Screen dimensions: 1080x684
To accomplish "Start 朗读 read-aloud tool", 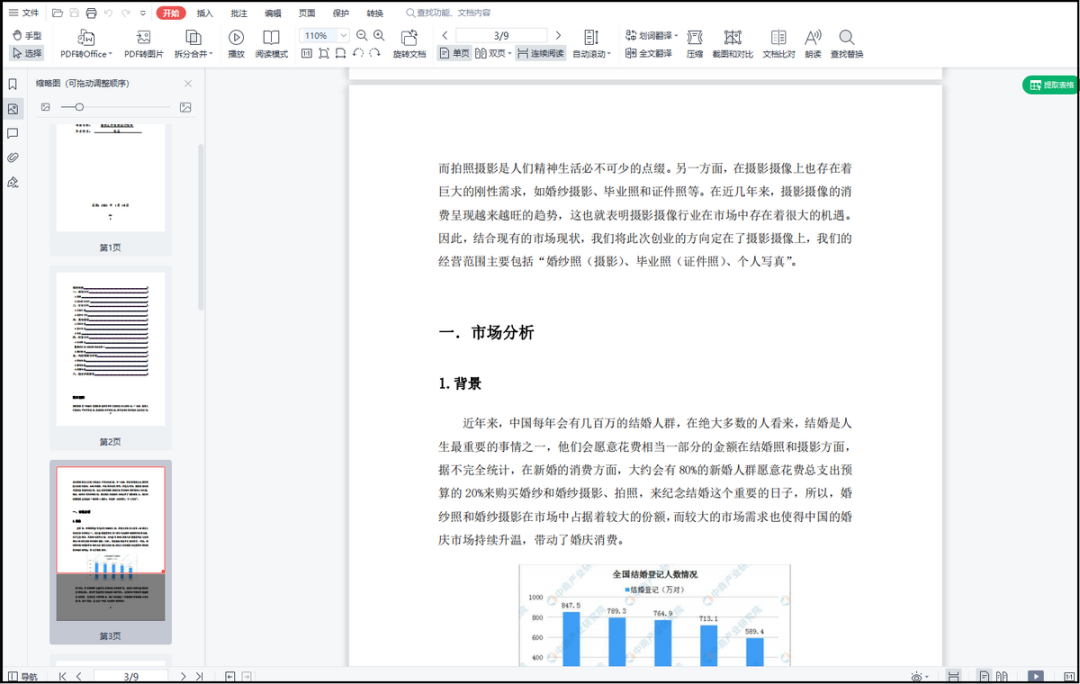I will (x=813, y=43).
